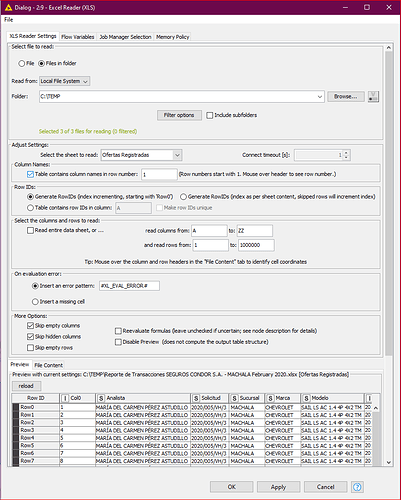Image resolution: width=401 pixels, height=500 pixels.
Task: Select the Files in folder radio button
Action: [41, 63]
